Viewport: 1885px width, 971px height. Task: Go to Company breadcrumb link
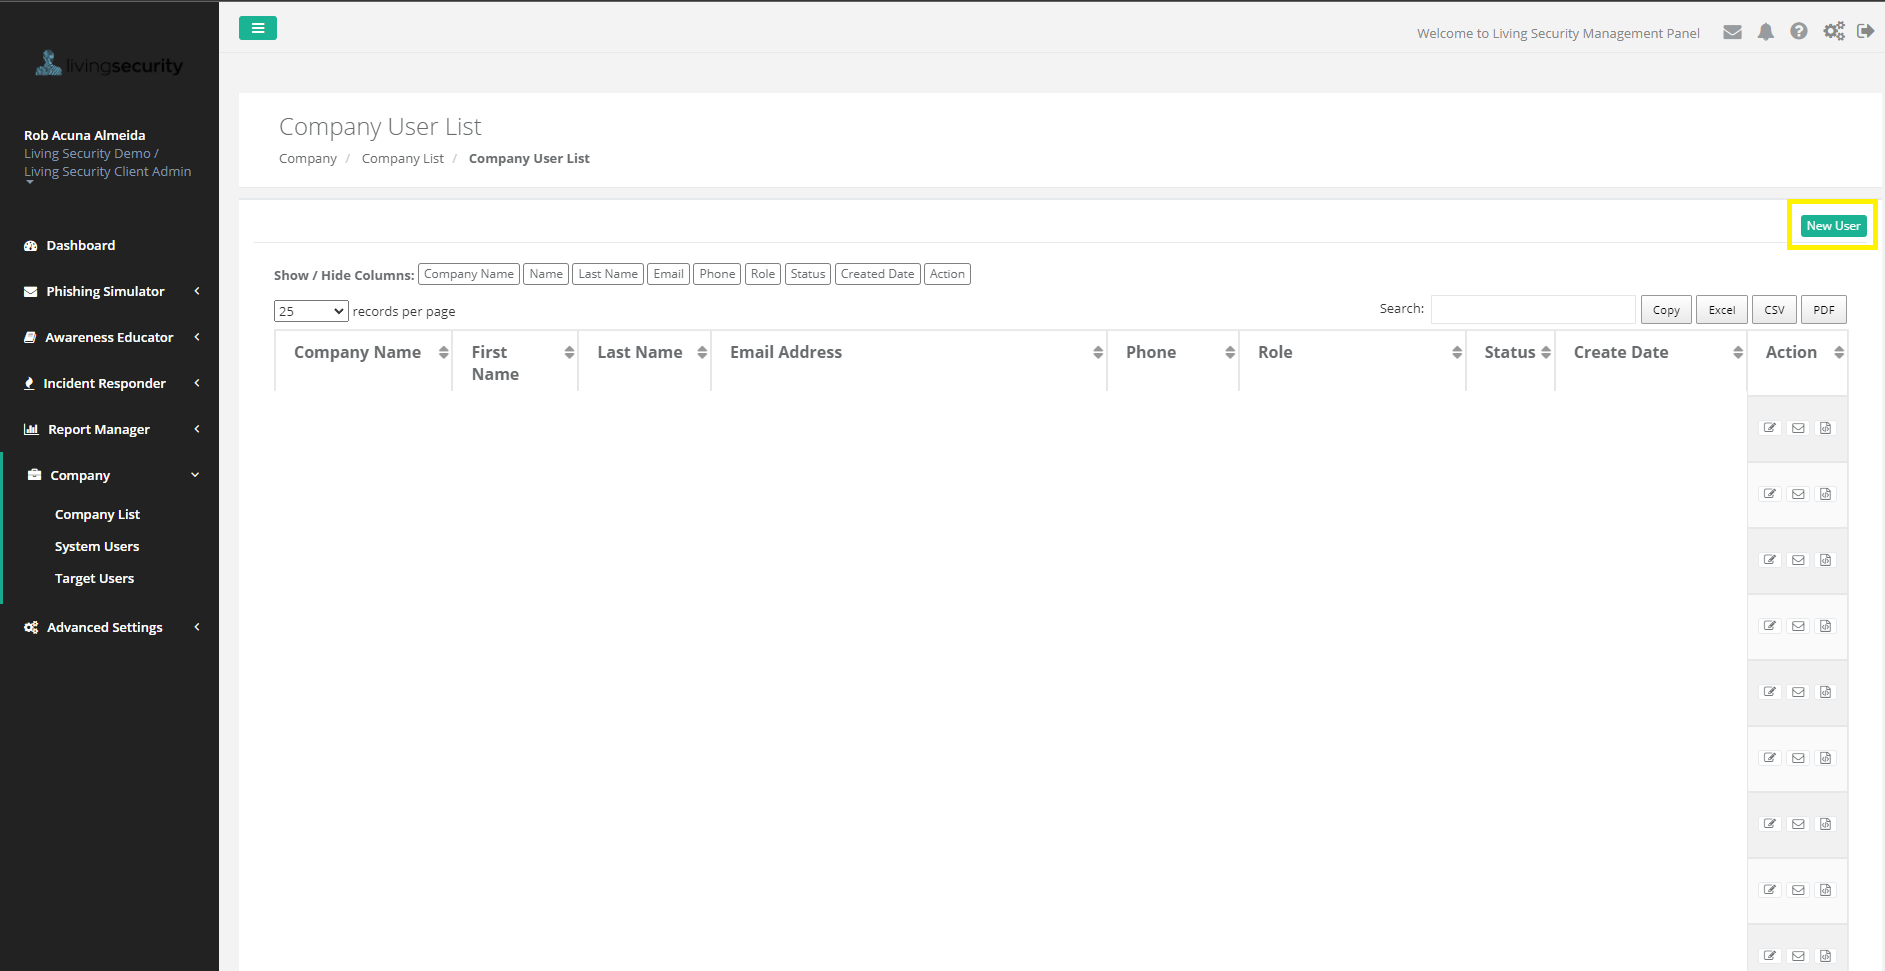[x=308, y=159]
